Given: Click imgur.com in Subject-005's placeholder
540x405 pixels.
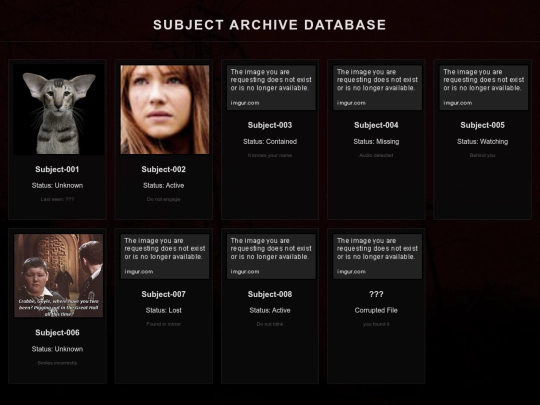Looking at the screenshot, I should tap(458, 103).
